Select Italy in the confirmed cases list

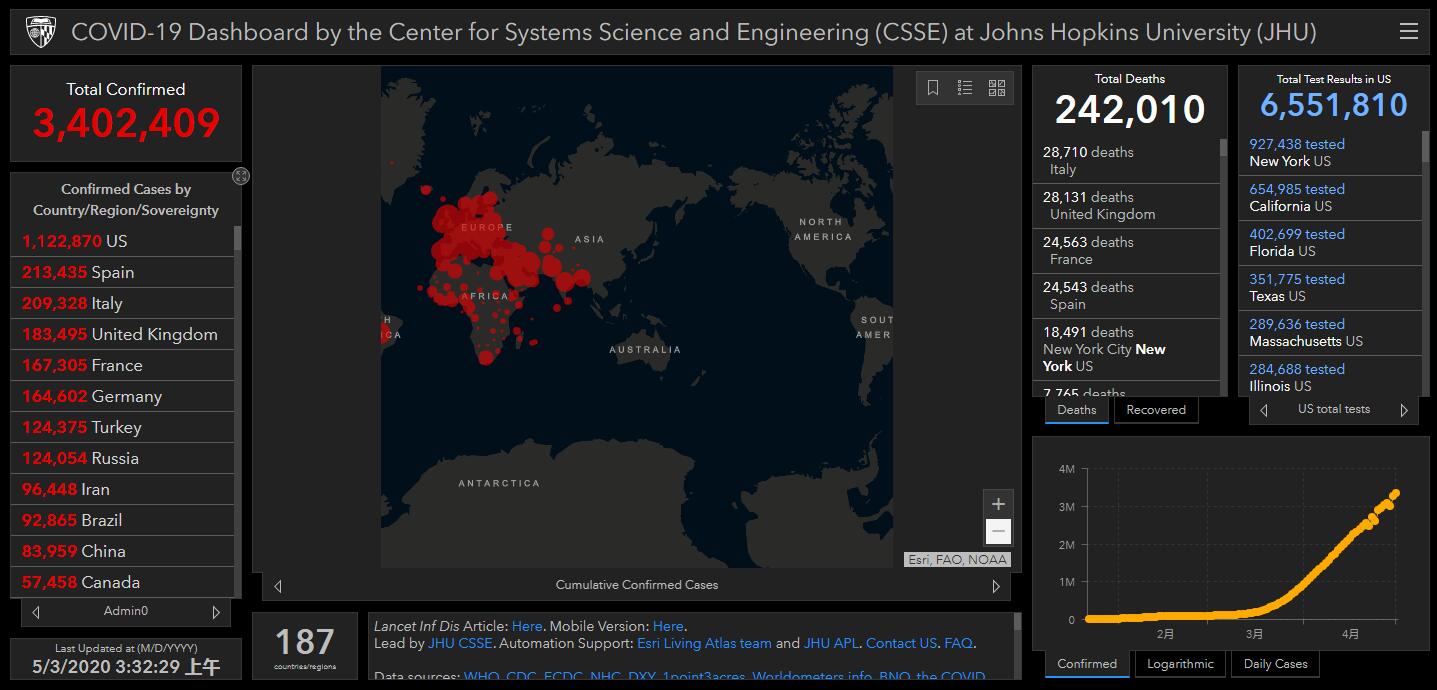coord(123,303)
